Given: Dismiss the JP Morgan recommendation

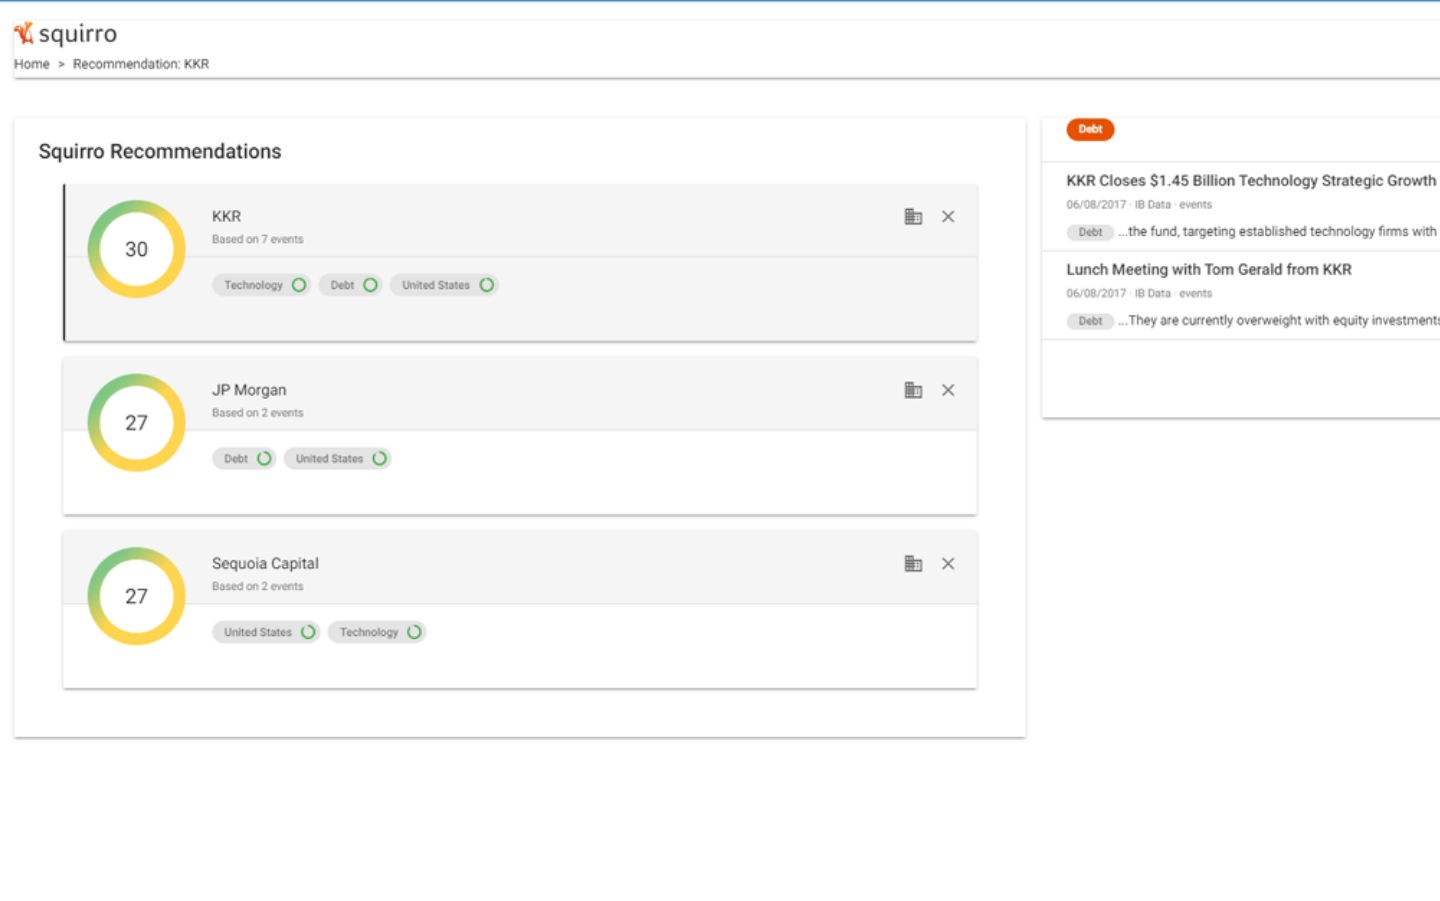Looking at the screenshot, I should 948,390.
